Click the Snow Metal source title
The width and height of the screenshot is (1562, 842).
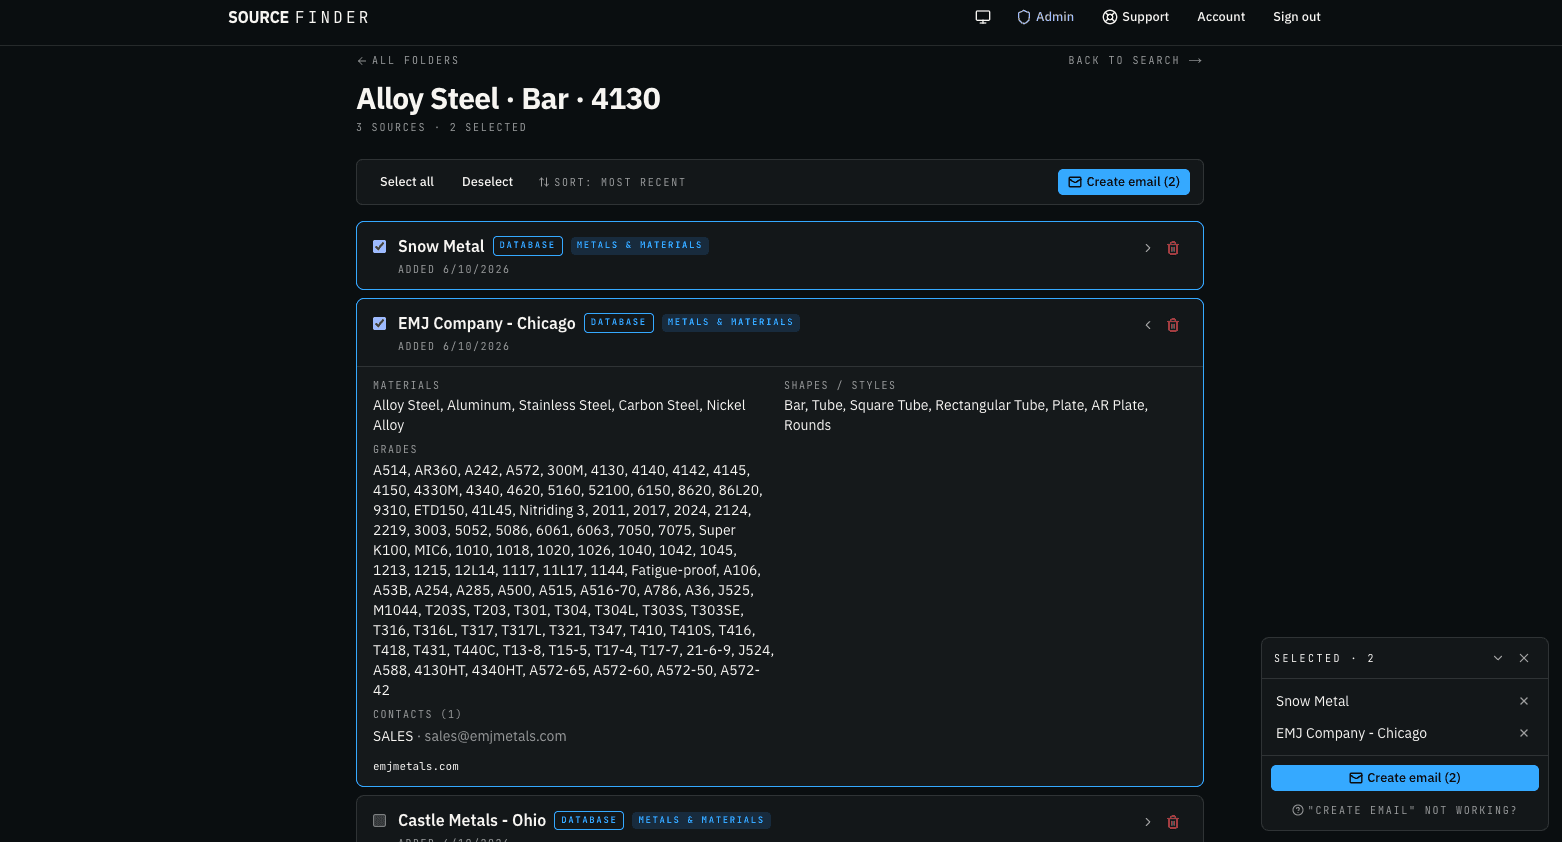pos(441,246)
